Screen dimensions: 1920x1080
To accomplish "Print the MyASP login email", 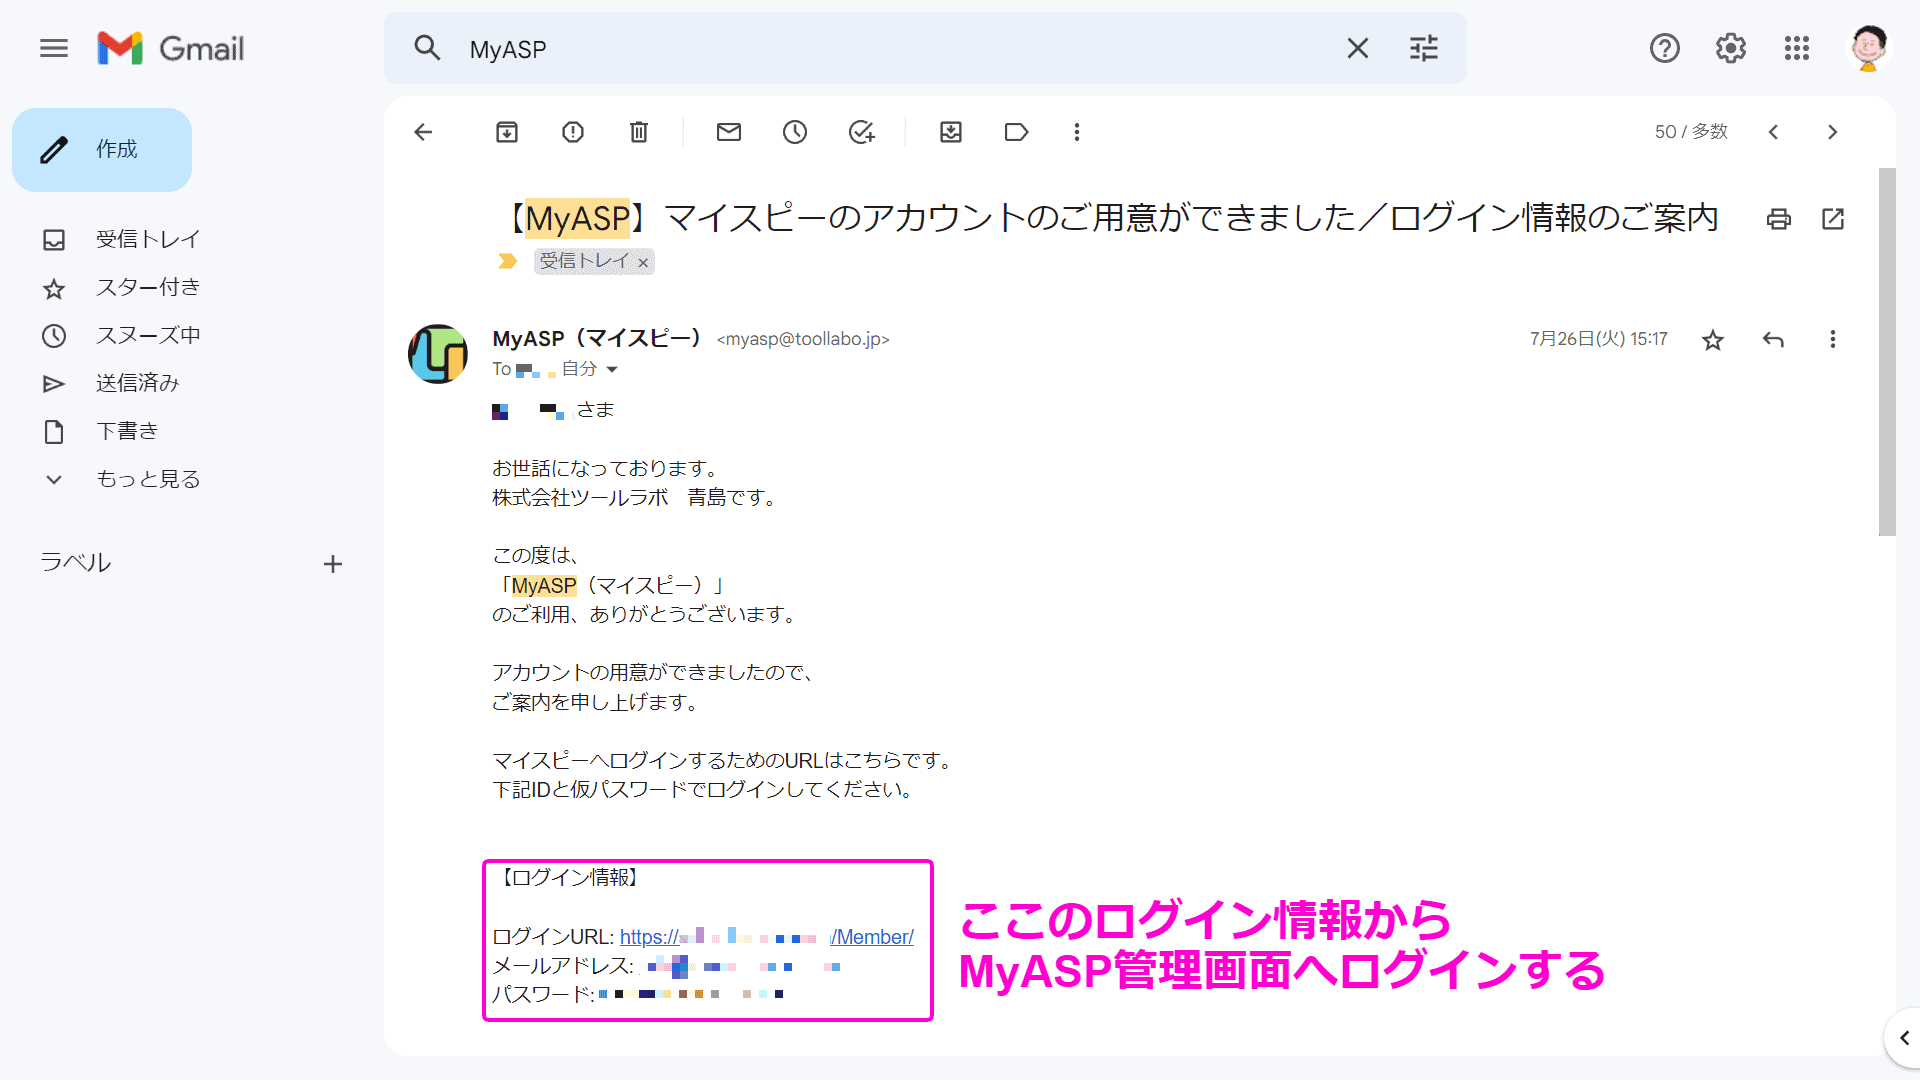I will (x=1778, y=218).
